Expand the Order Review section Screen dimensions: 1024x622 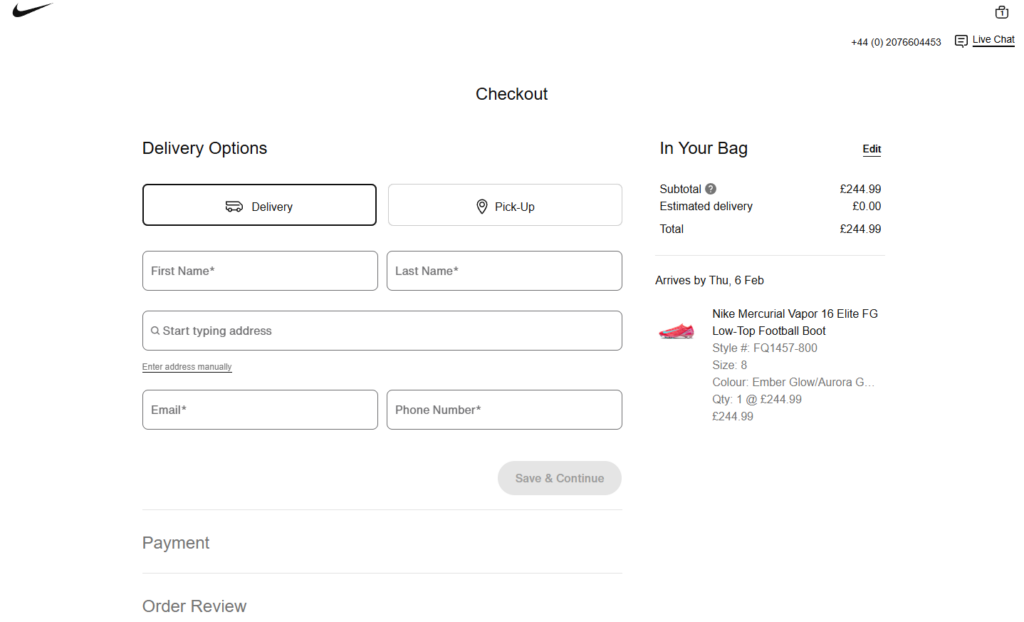(x=194, y=606)
